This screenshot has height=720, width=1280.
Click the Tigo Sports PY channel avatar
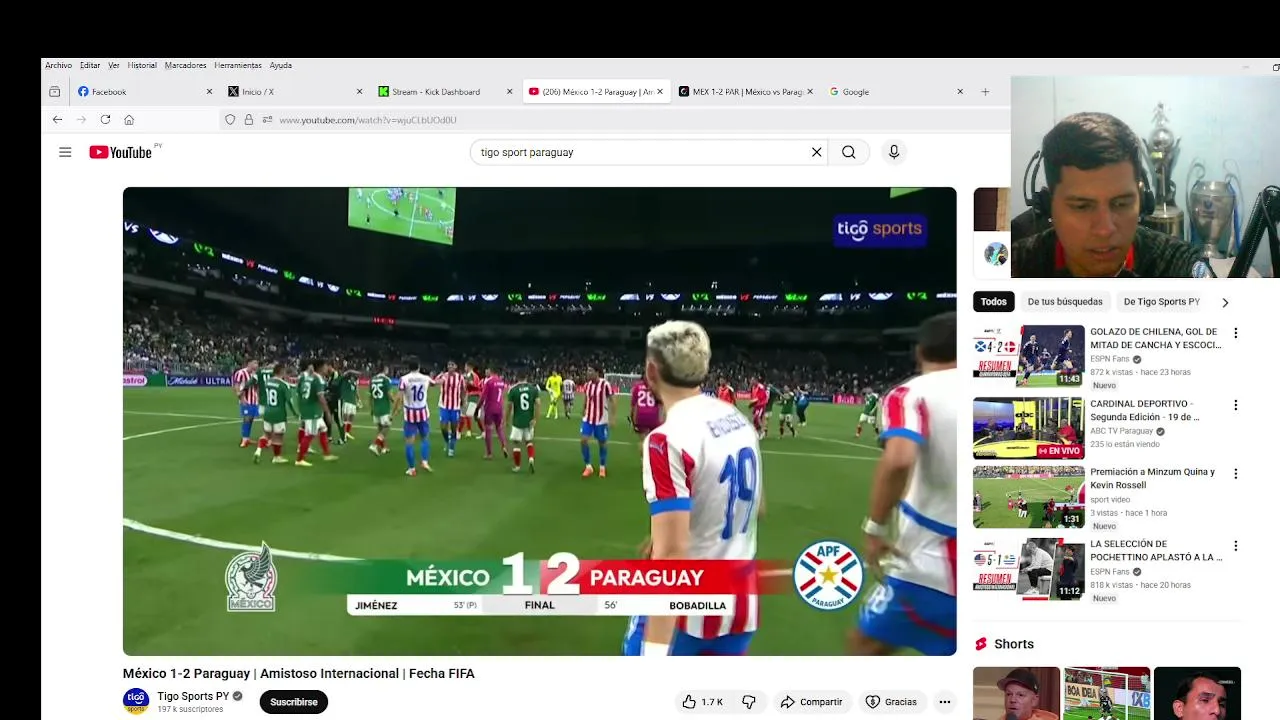[136, 701]
